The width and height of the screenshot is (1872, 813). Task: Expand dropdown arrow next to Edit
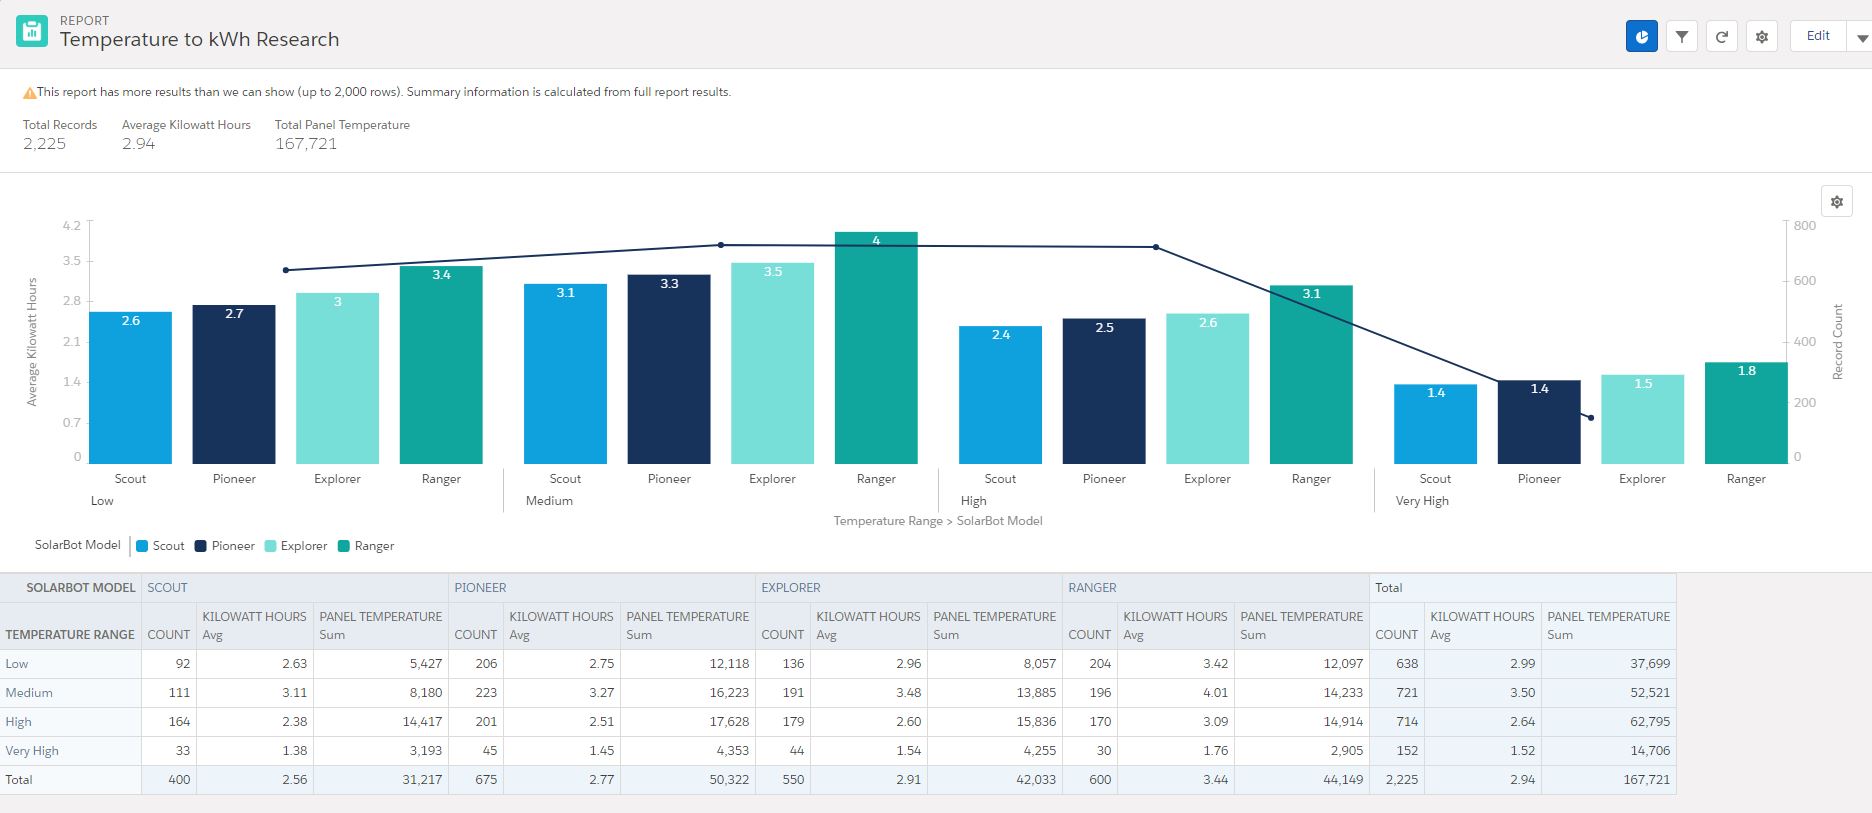pos(1861,38)
